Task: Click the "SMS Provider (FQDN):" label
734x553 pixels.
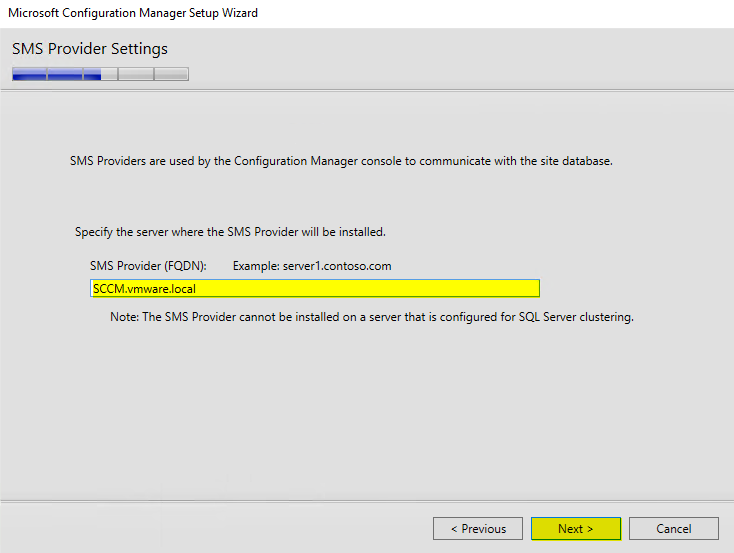Action: coord(148,266)
